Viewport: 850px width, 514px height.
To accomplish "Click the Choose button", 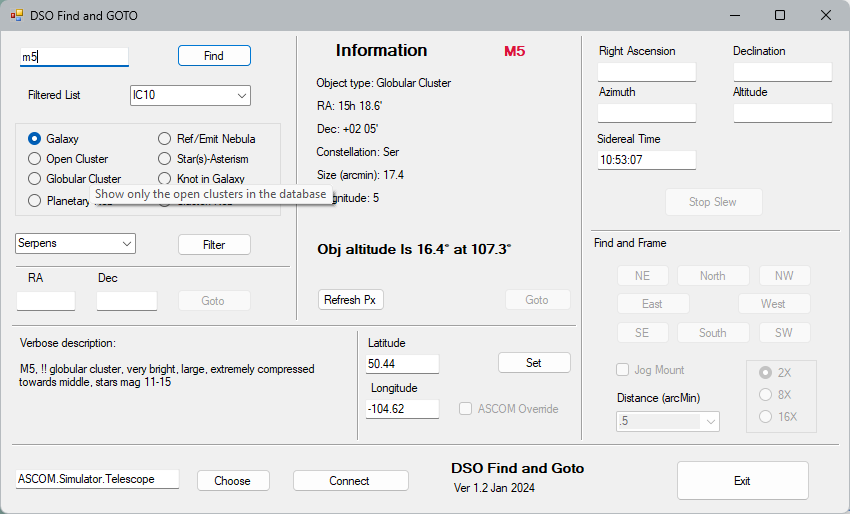I will (x=233, y=481).
